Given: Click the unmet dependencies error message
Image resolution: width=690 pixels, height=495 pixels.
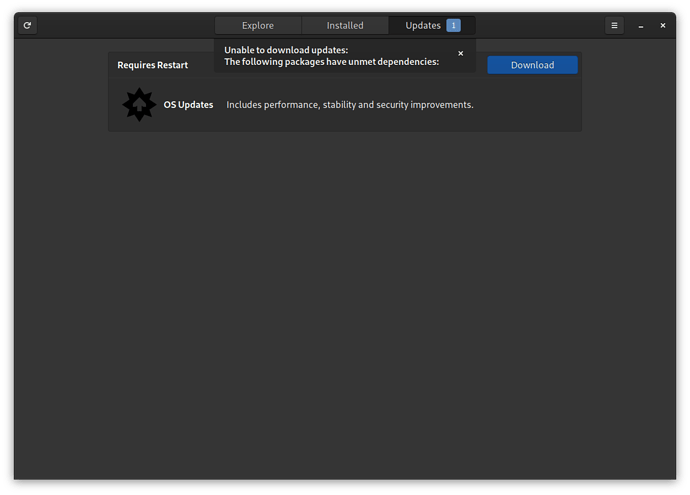Looking at the screenshot, I should coord(331,56).
